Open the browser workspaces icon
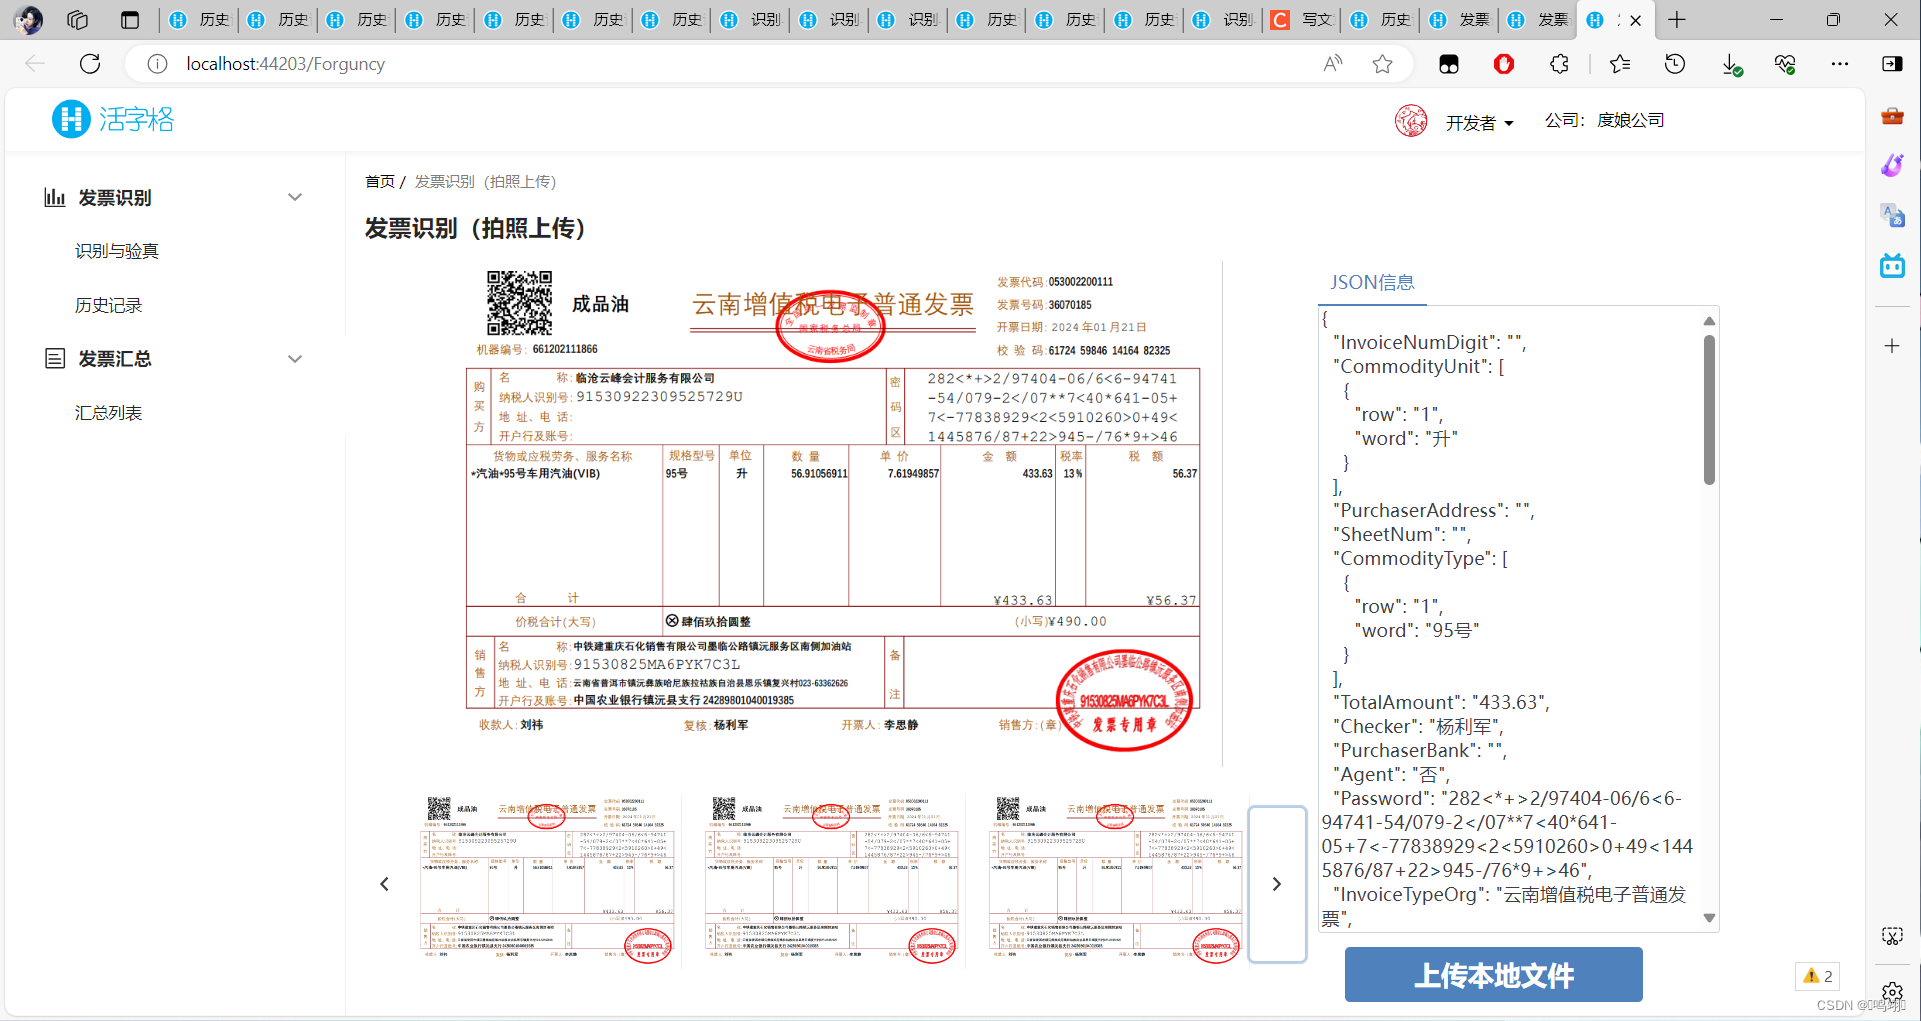Screen dimensions: 1921x1021 click(78, 20)
